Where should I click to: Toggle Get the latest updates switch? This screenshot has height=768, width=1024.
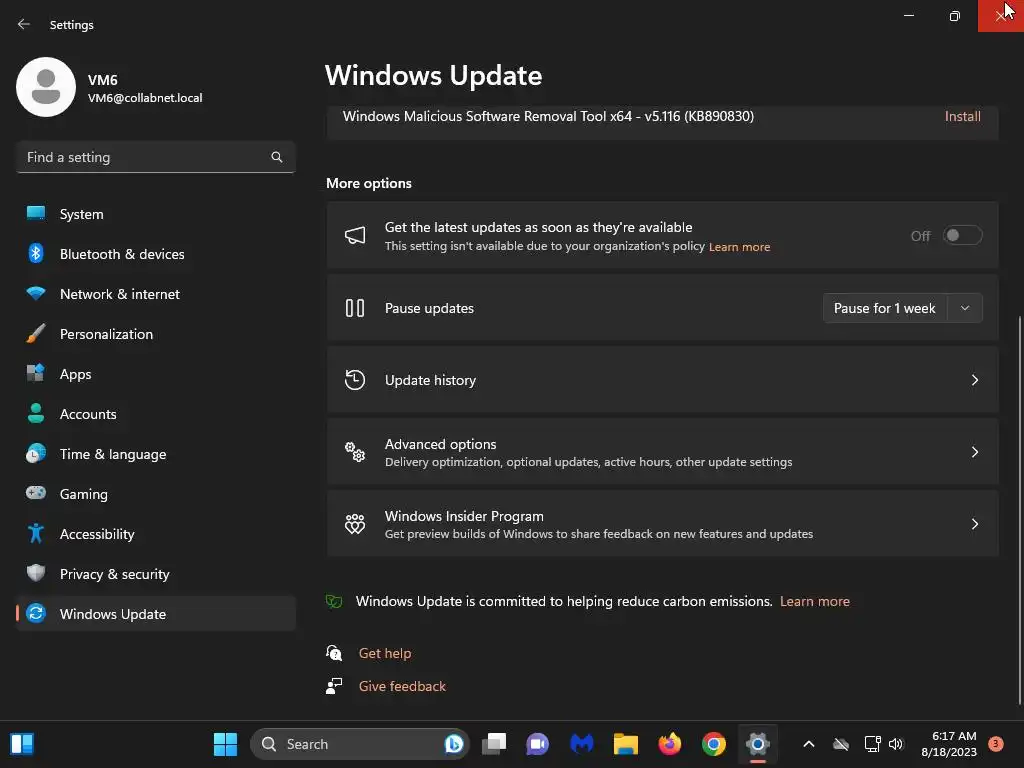click(962, 235)
